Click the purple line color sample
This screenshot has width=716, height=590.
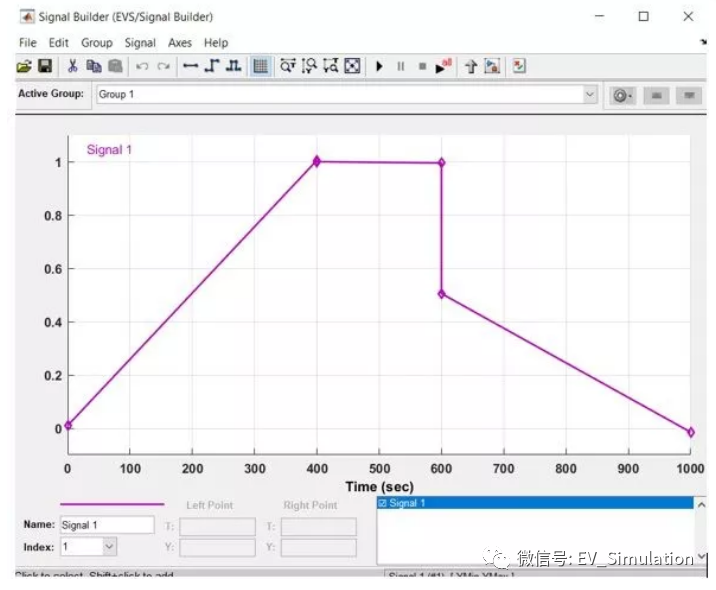pyautogui.click(x=112, y=504)
